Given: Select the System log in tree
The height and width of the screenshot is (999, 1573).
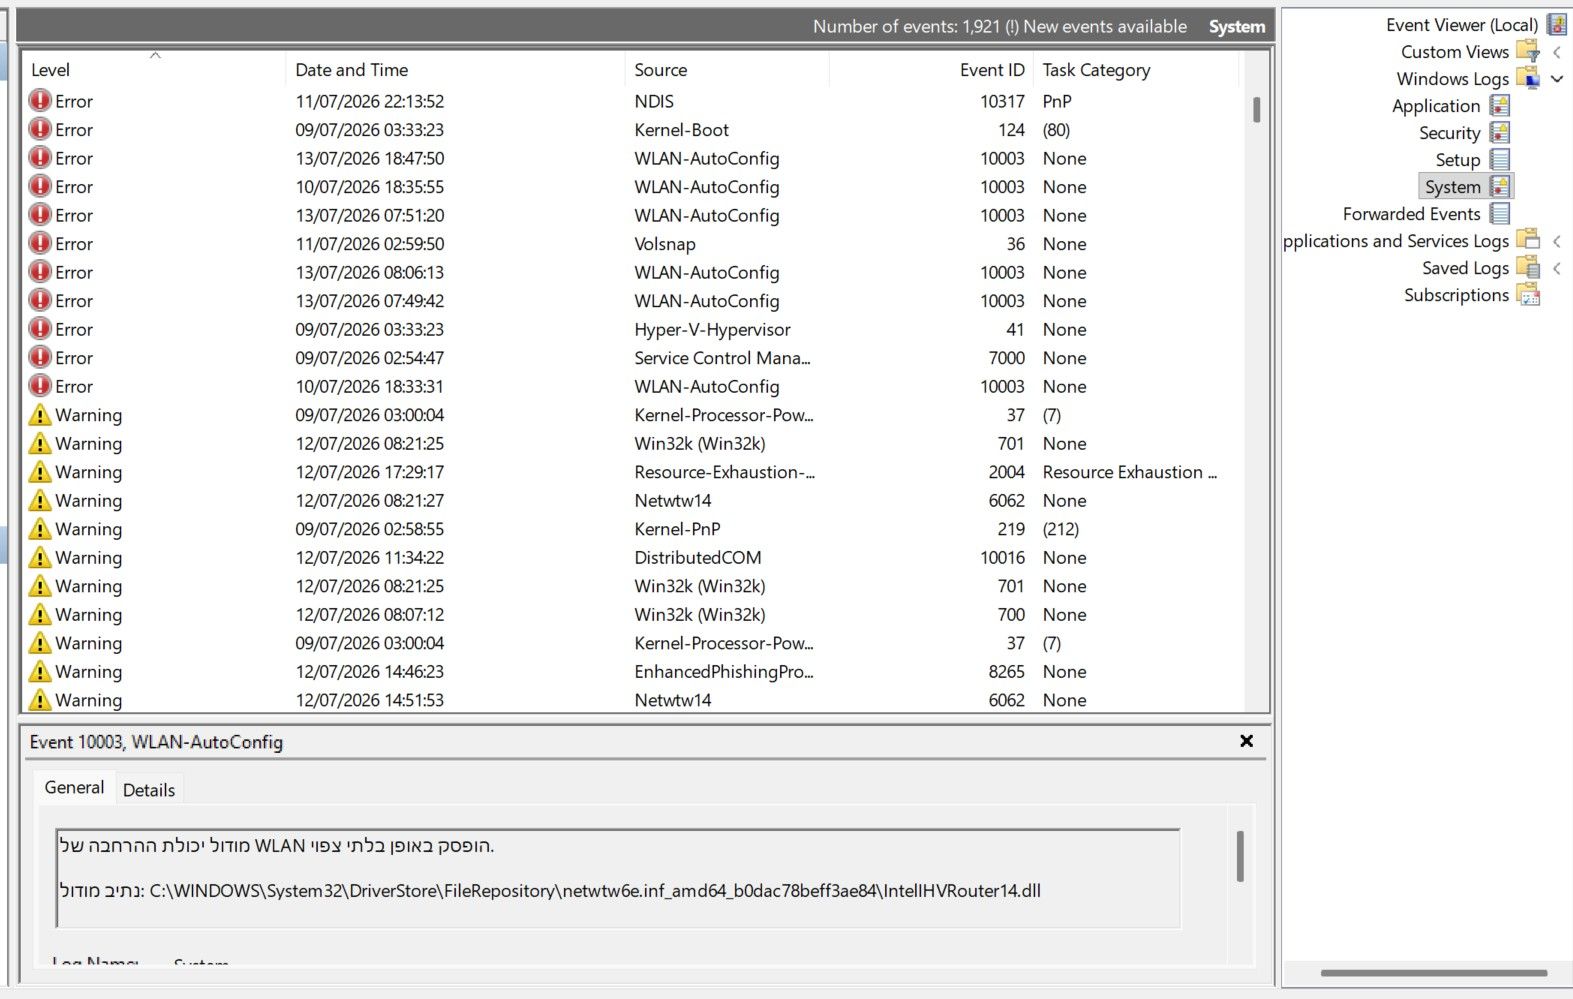Looking at the screenshot, I should click(x=1453, y=187).
